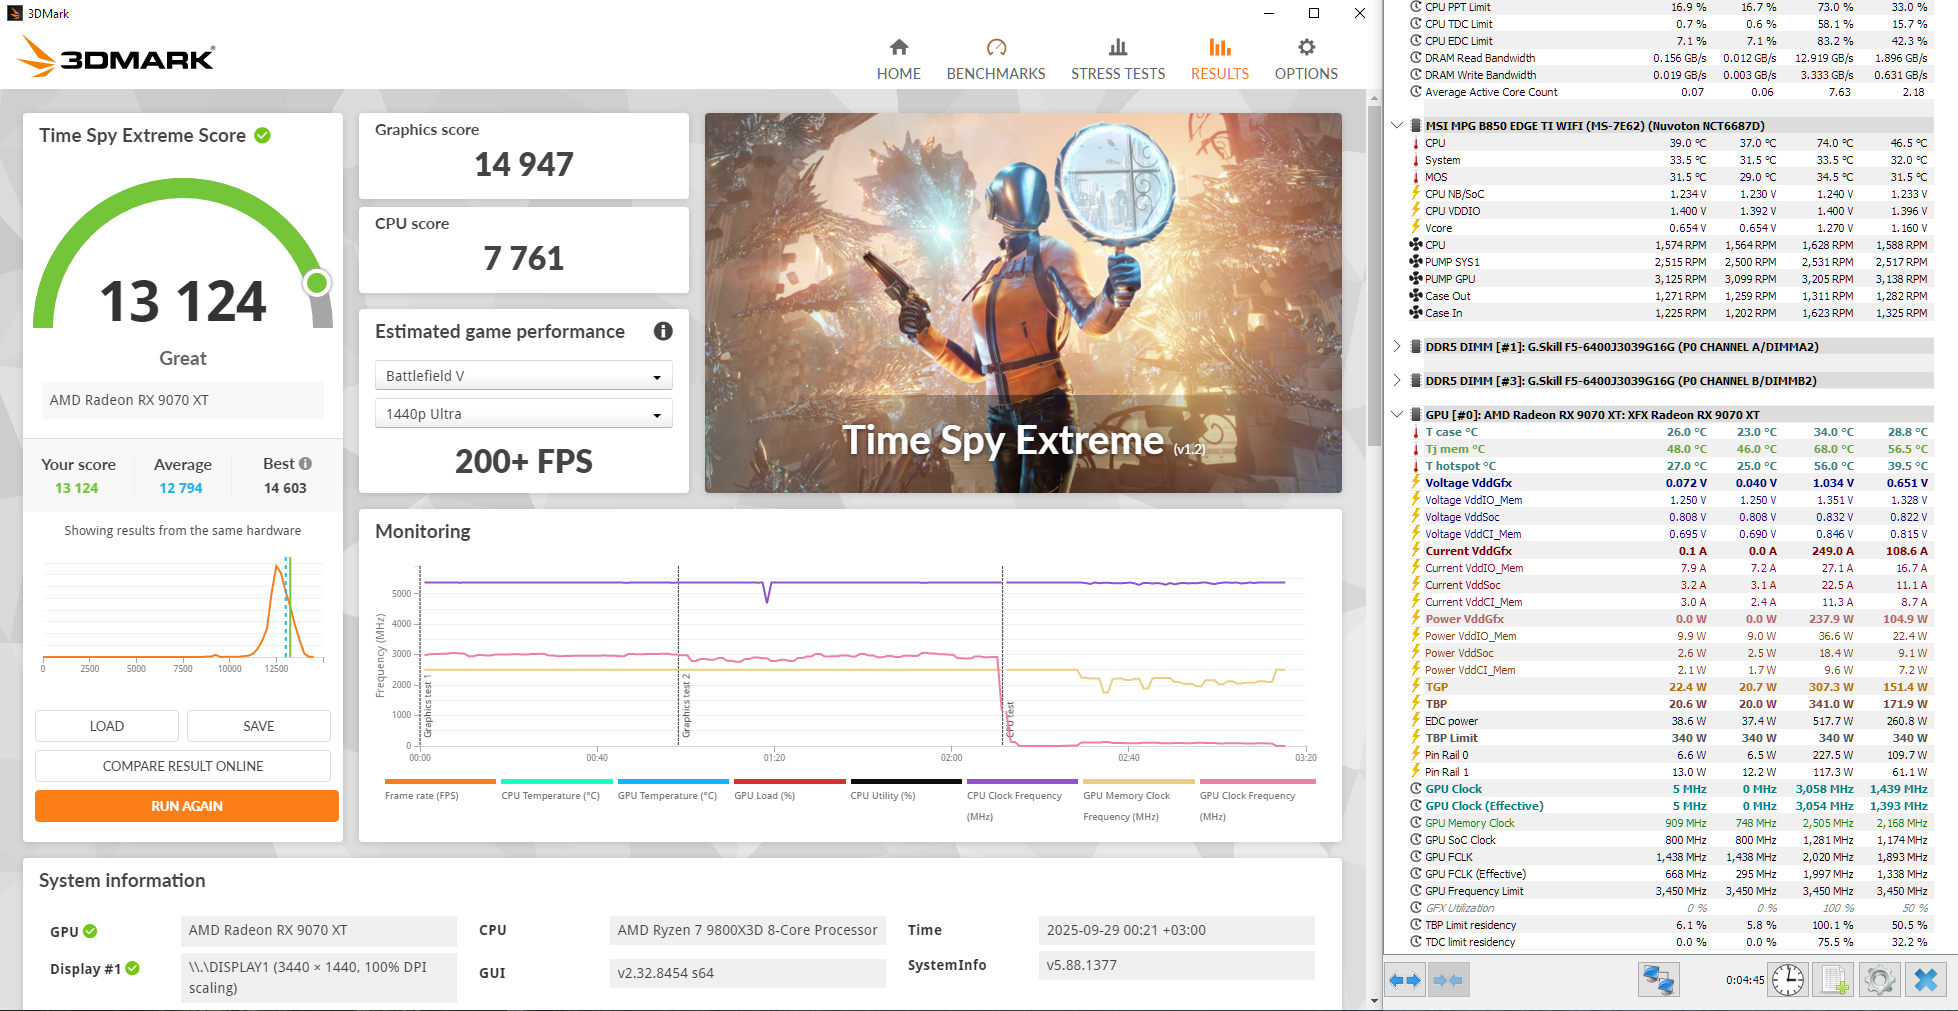The width and height of the screenshot is (1958, 1011).
Task: Click the LOAD button
Action: (107, 726)
